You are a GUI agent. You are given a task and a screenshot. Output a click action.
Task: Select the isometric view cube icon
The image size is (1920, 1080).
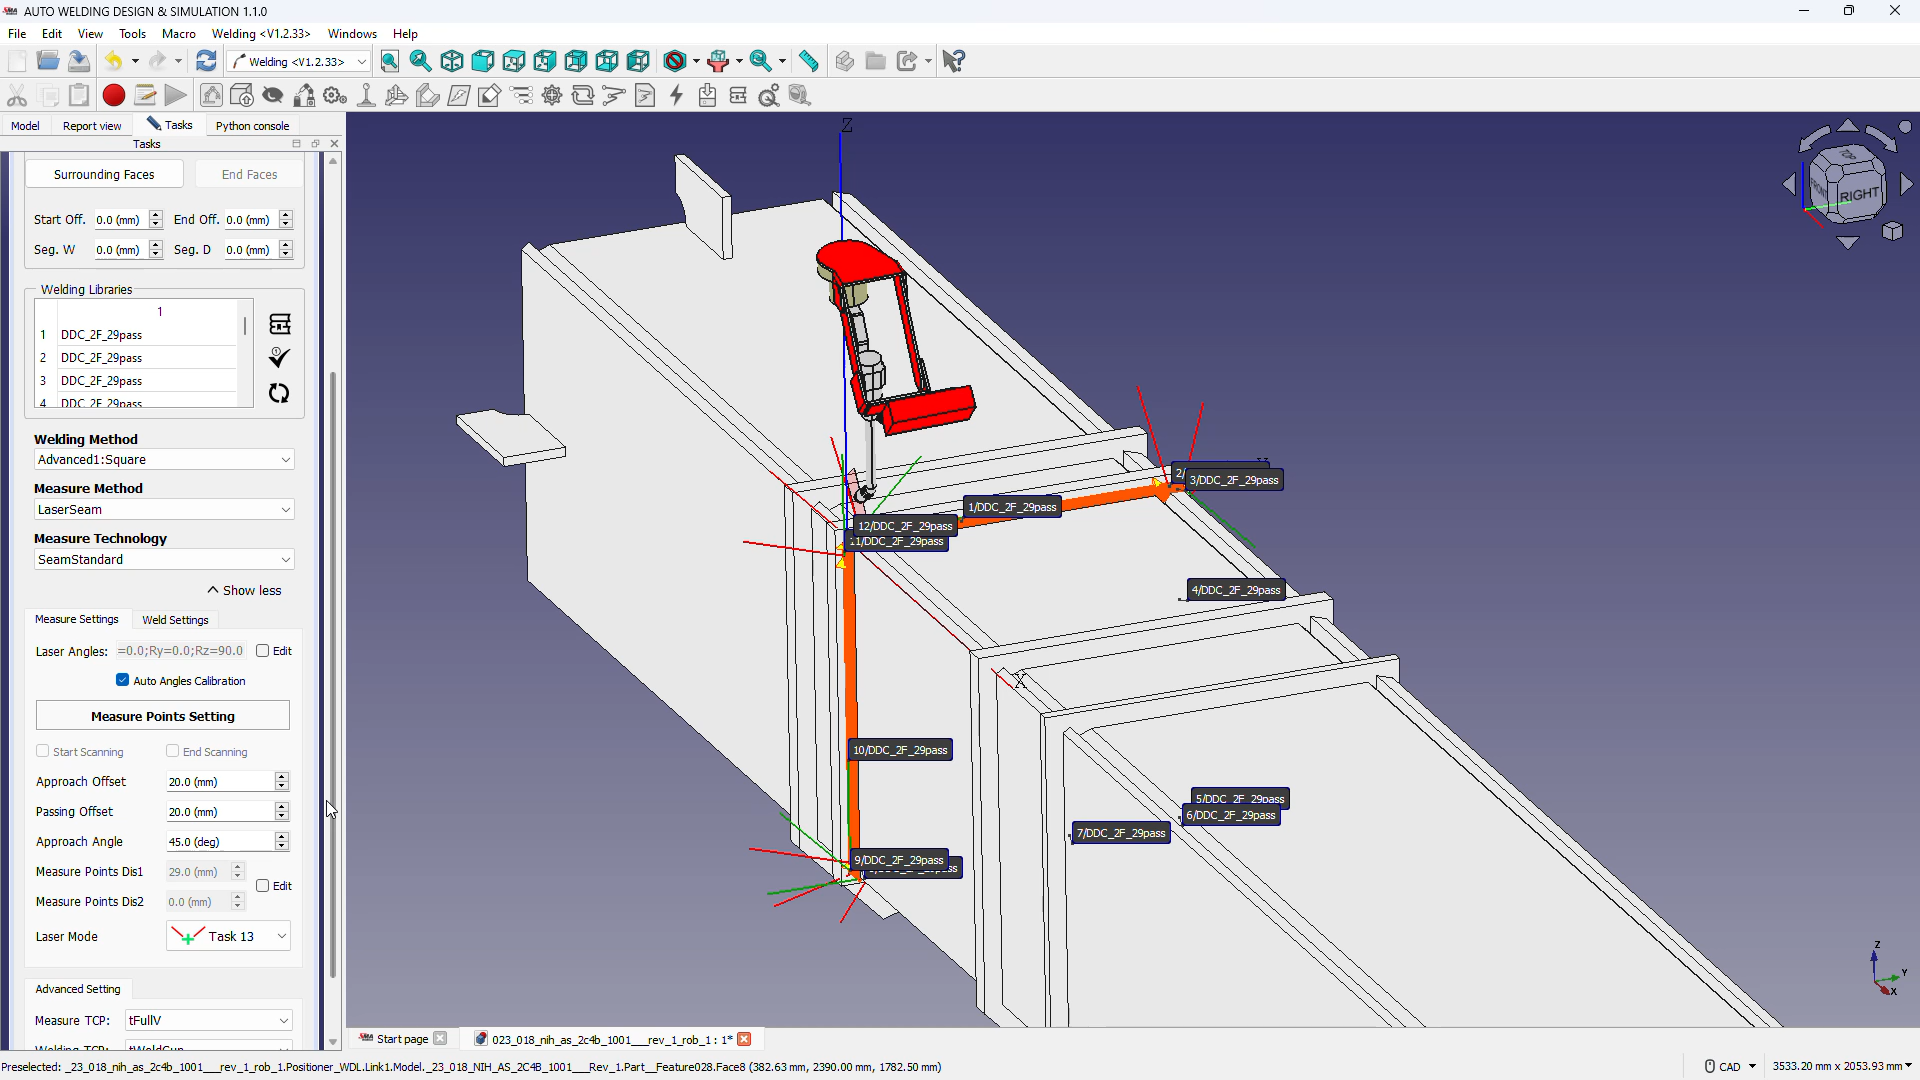452,61
